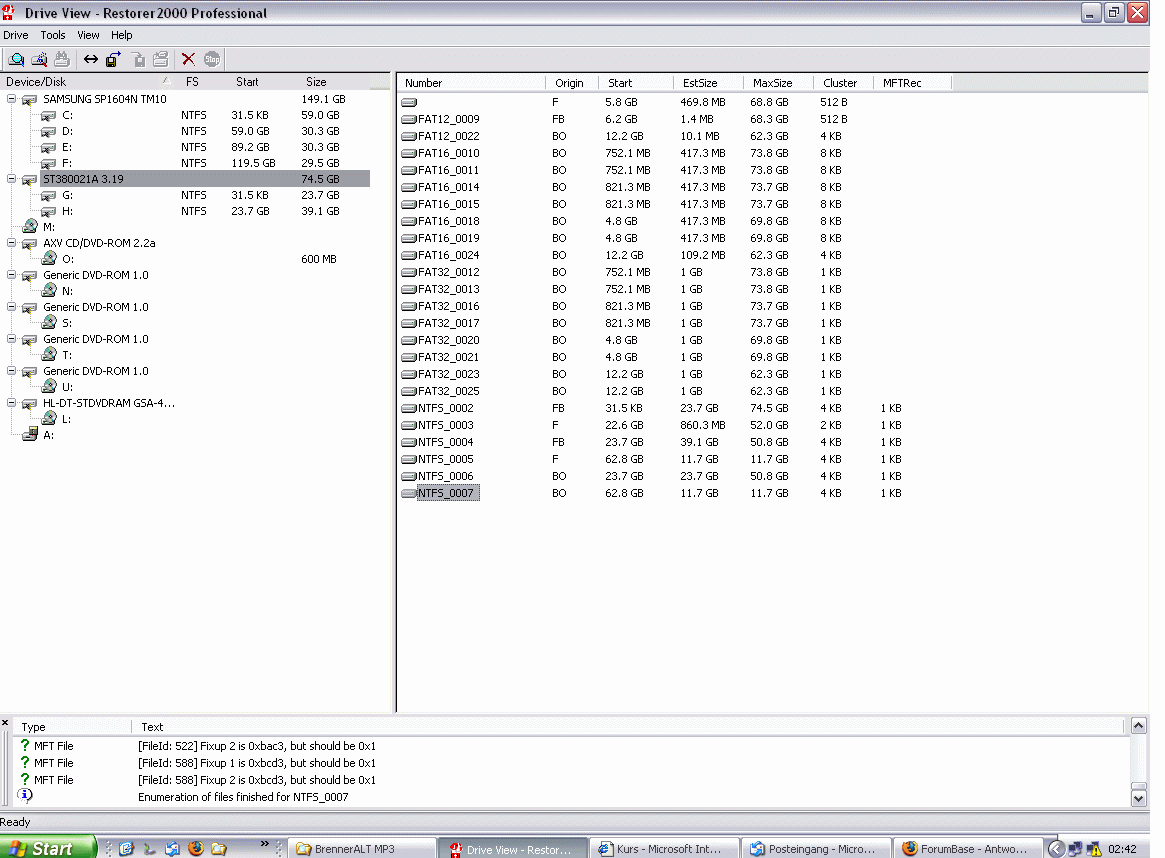The image size is (1165, 858).
Task: Click the disc icon beside M:
Action: coord(30,227)
